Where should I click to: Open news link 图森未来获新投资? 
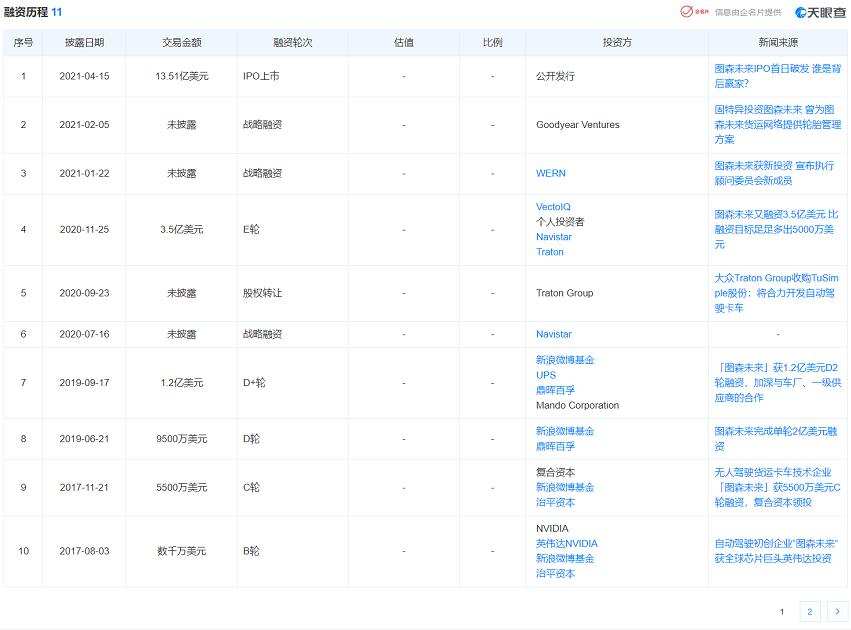(773, 173)
